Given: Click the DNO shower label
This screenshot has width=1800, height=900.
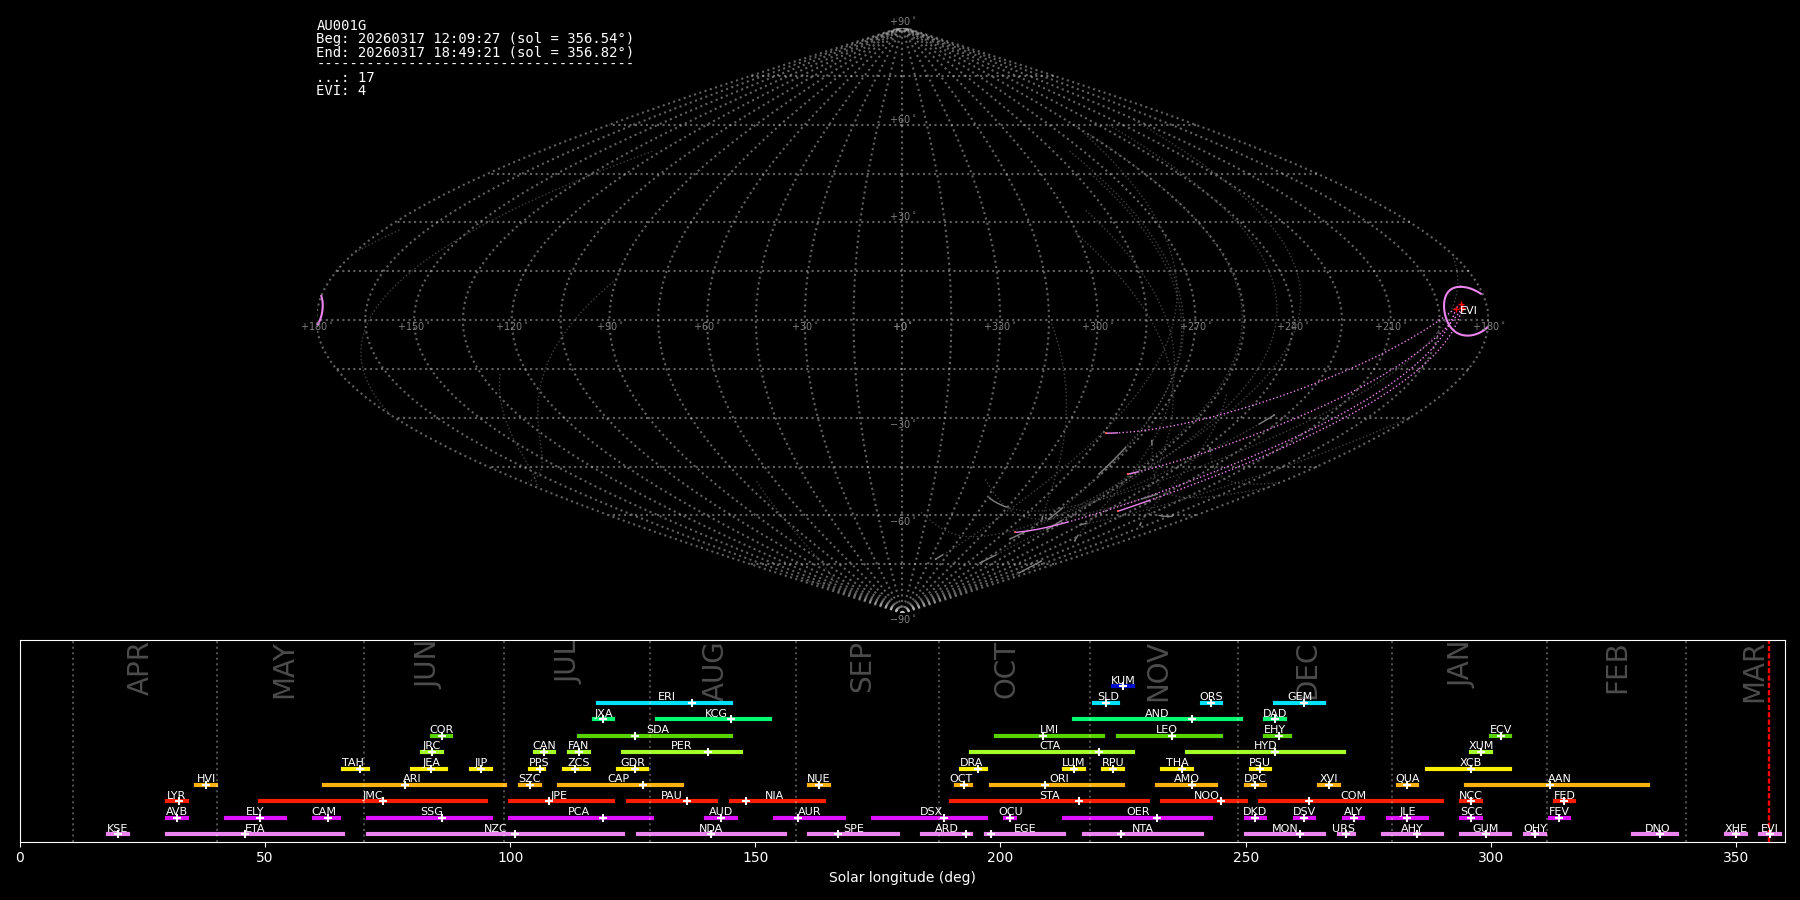Looking at the screenshot, I should (x=1657, y=829).
